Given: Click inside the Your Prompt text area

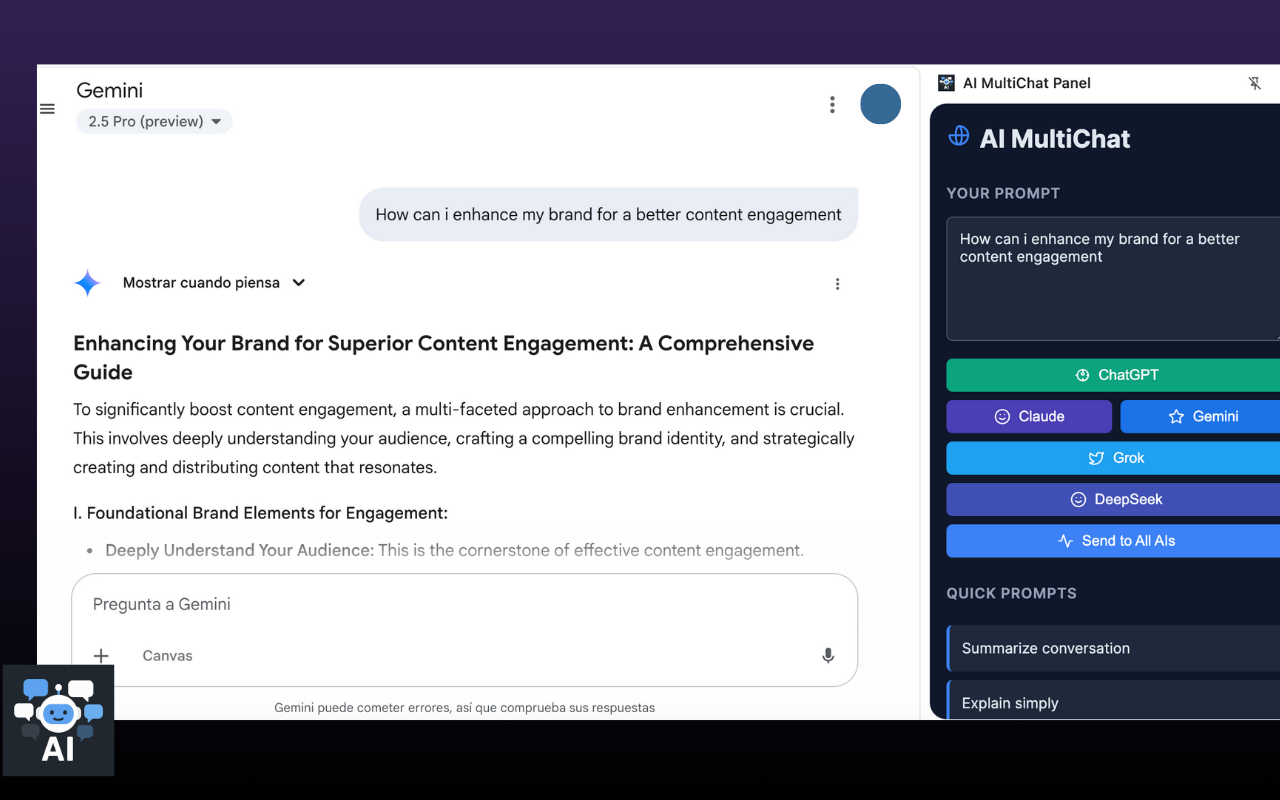Looking at the screenshot, I should (x=1113, y=279).
